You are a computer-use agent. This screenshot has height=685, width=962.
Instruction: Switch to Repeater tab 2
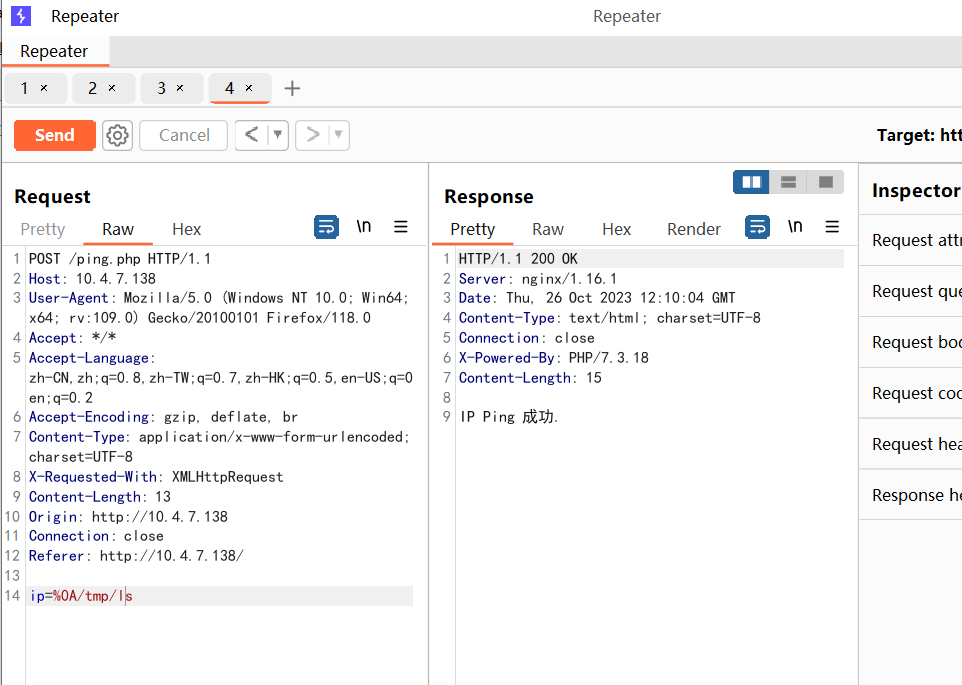coord(93,88)
